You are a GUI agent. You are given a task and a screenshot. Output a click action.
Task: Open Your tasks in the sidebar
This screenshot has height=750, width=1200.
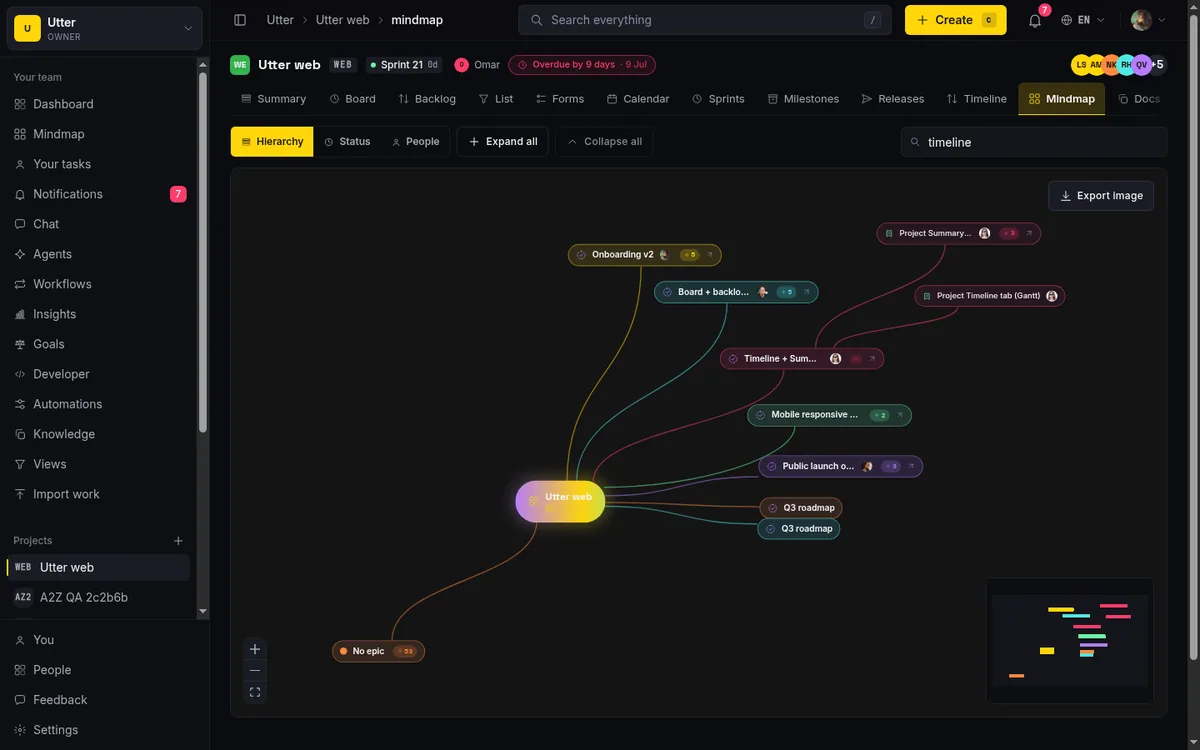pos(98,164)
